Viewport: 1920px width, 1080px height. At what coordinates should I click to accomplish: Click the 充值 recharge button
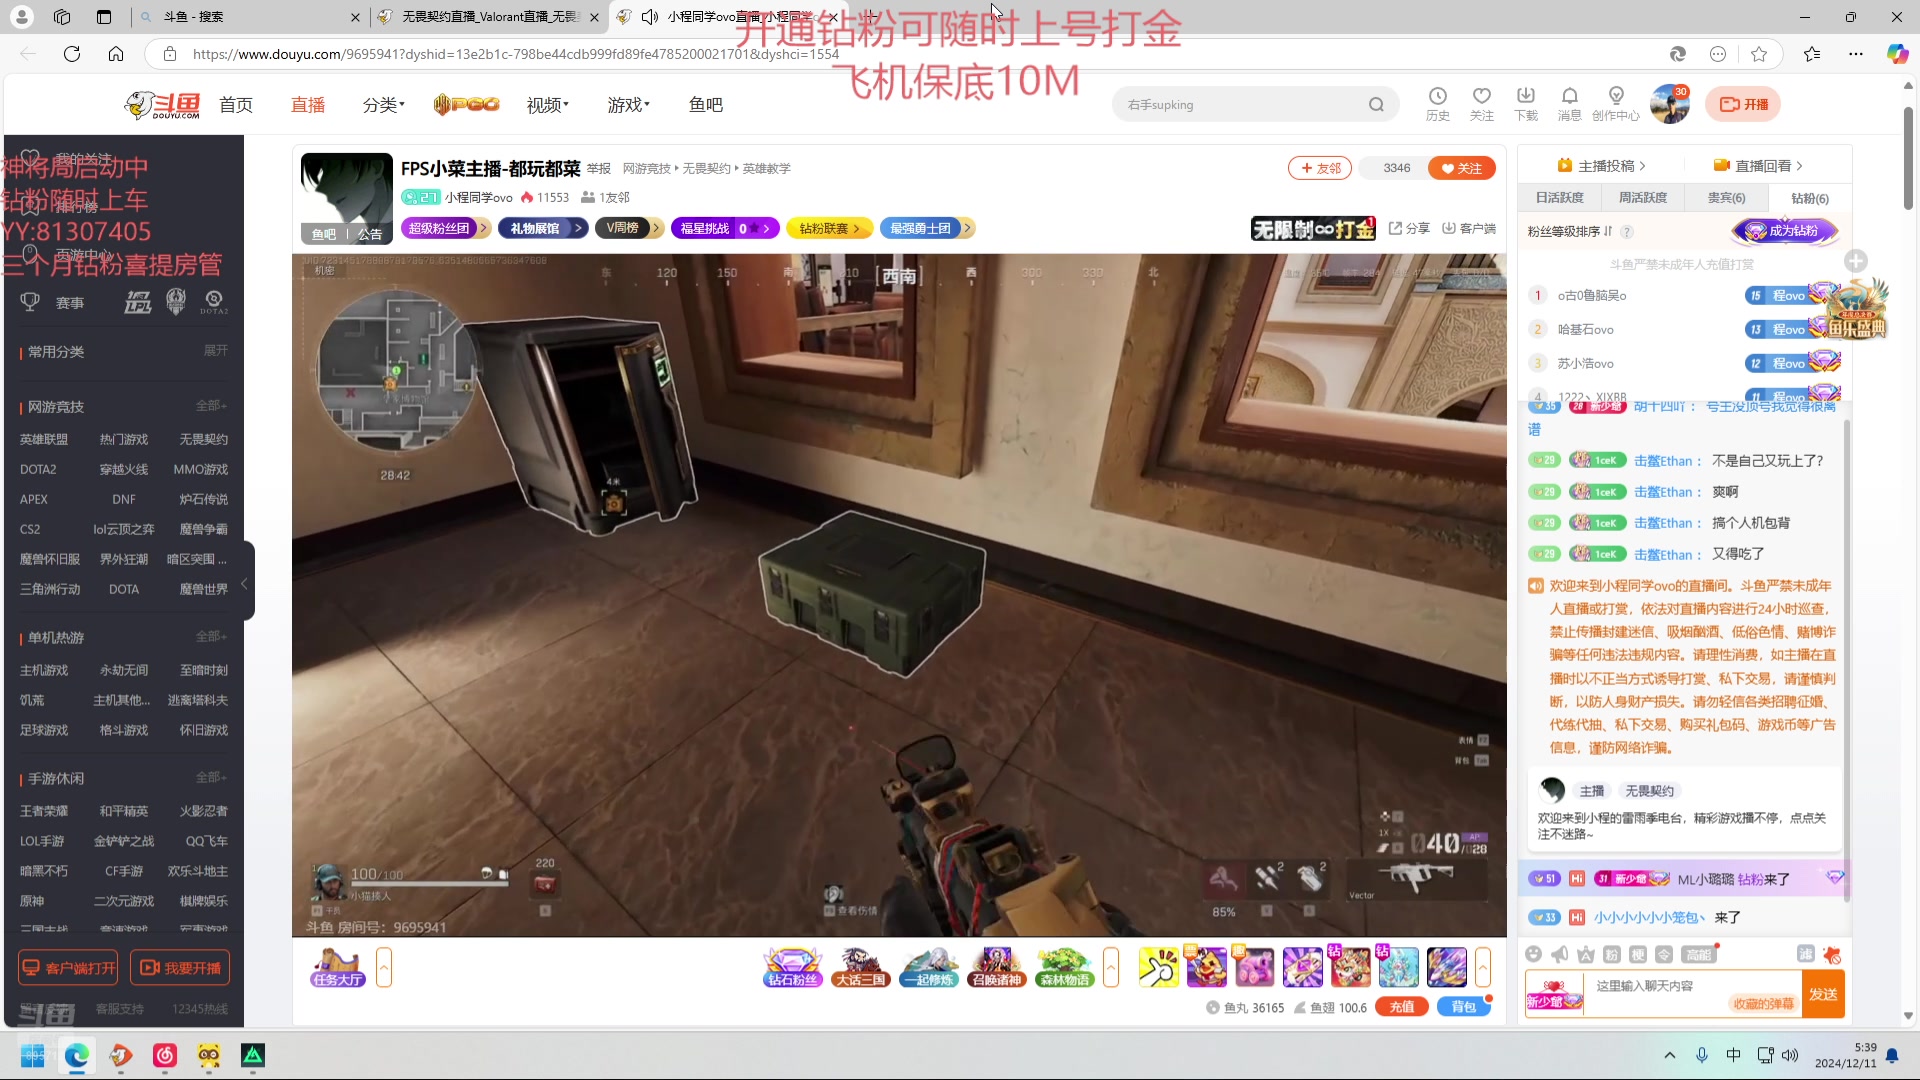(1401, 1007)
